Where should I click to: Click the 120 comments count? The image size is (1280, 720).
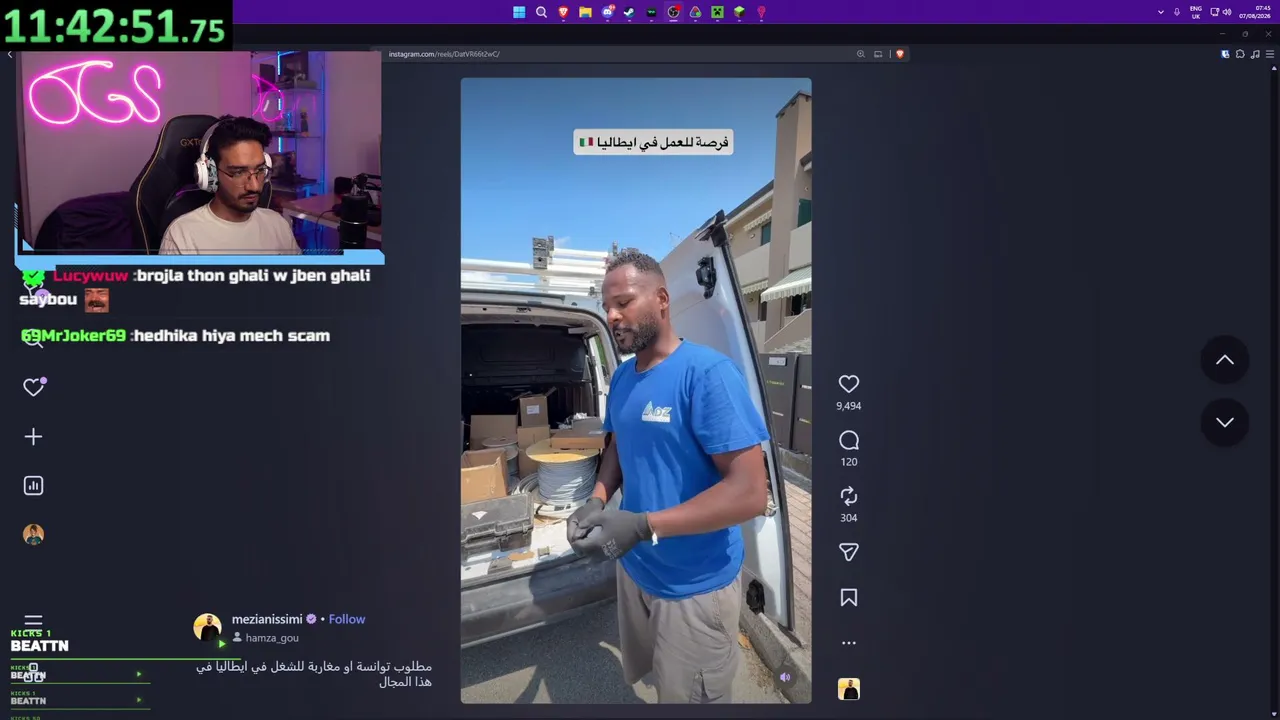tap(849, 462)
